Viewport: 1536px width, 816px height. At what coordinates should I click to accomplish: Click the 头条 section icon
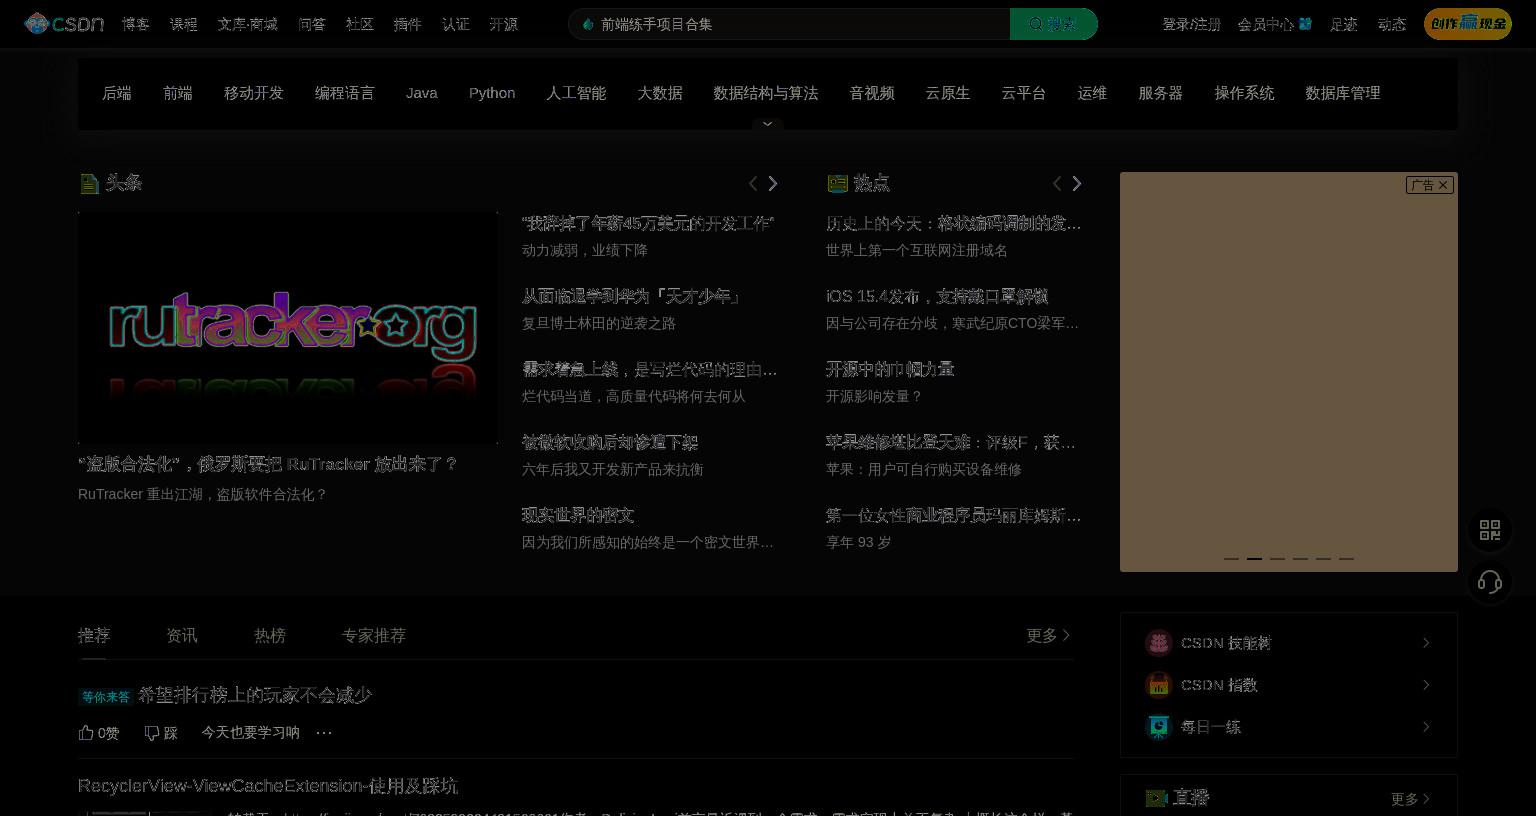[89, 183]
